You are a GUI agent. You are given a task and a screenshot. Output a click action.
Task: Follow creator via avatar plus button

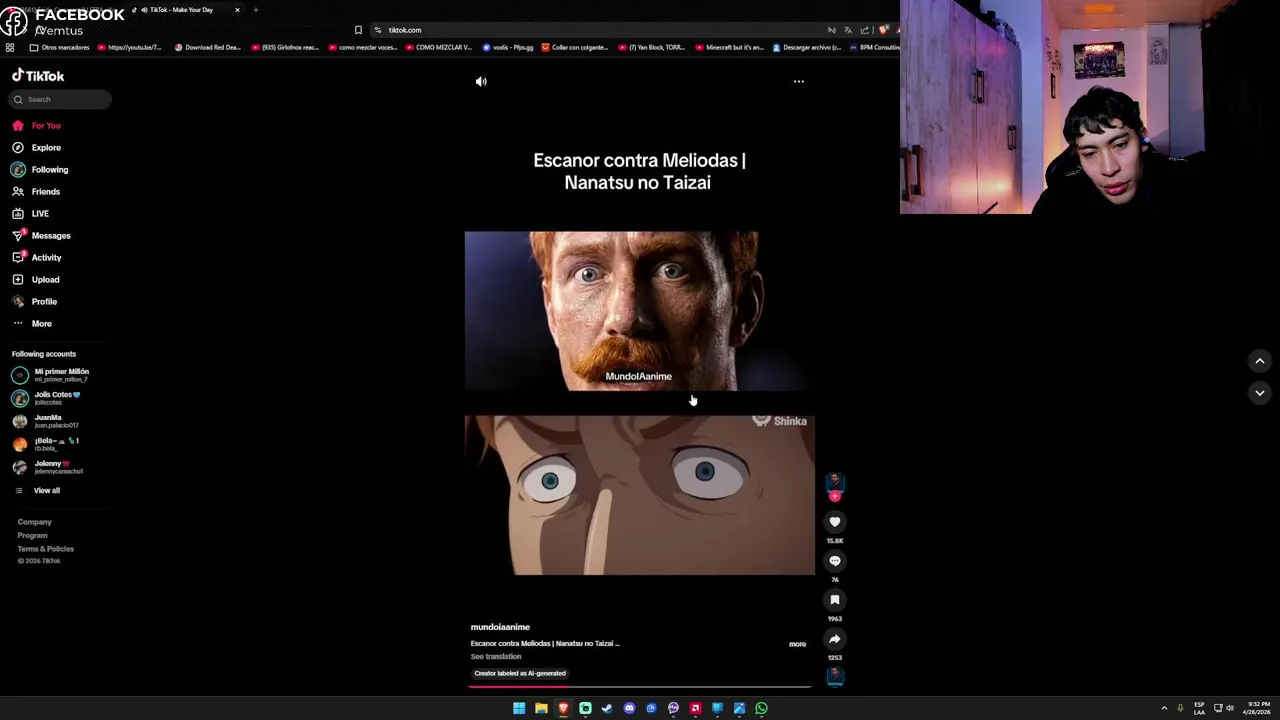[x=835, y=496]
